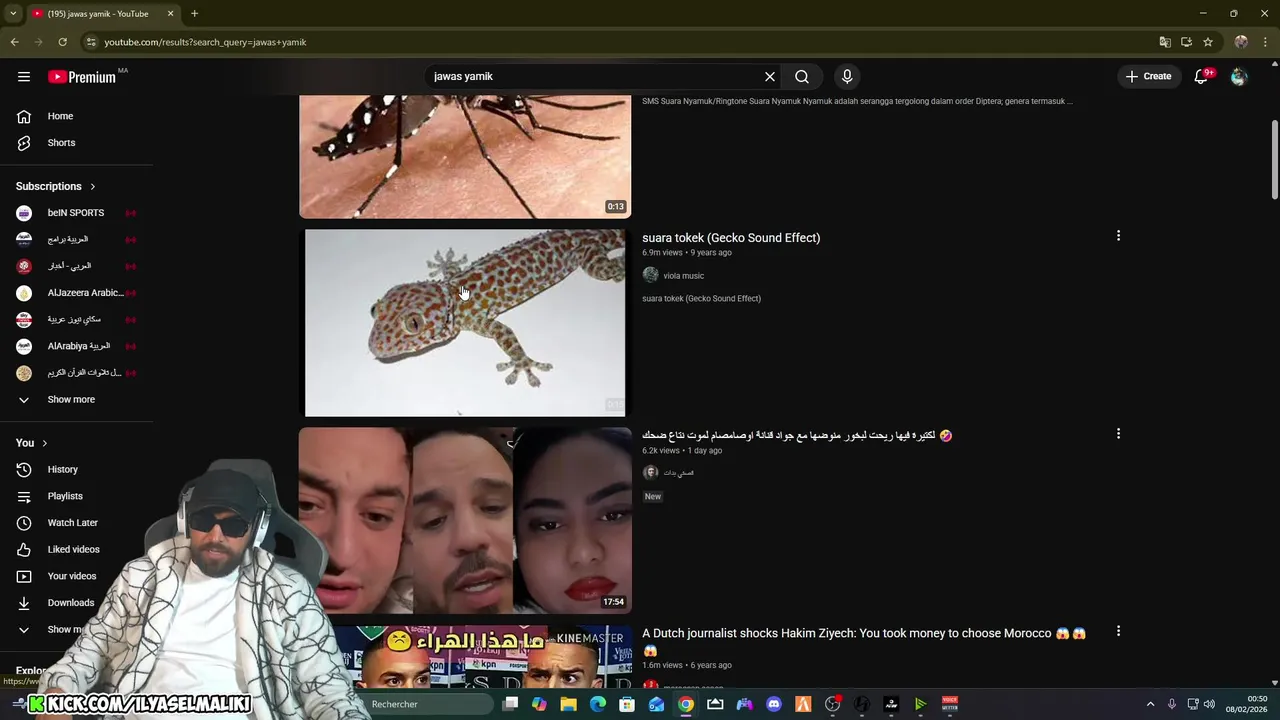Open Discord from the taskbar
The width and height of the screenshot is (1280, 720).
[773, 704]
